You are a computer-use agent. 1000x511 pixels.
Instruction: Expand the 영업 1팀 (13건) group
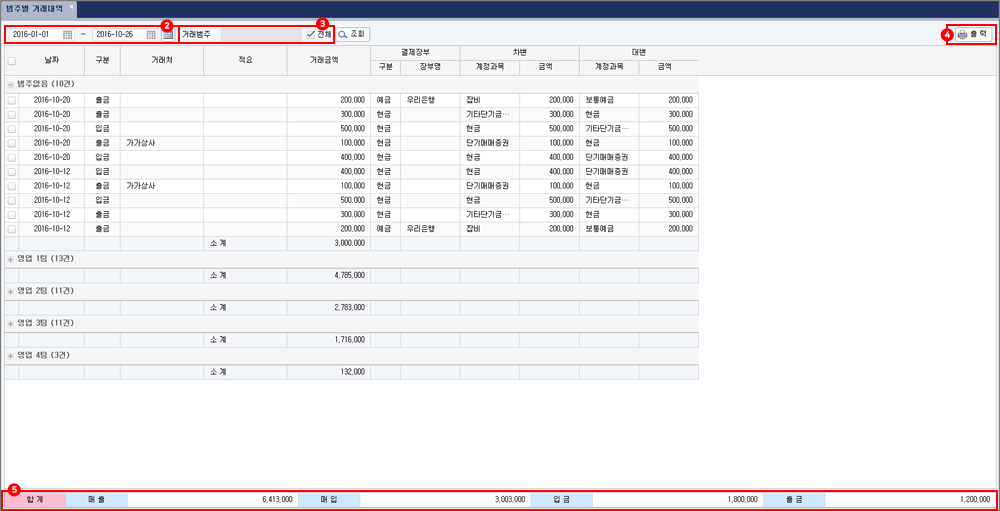(10, 258)
